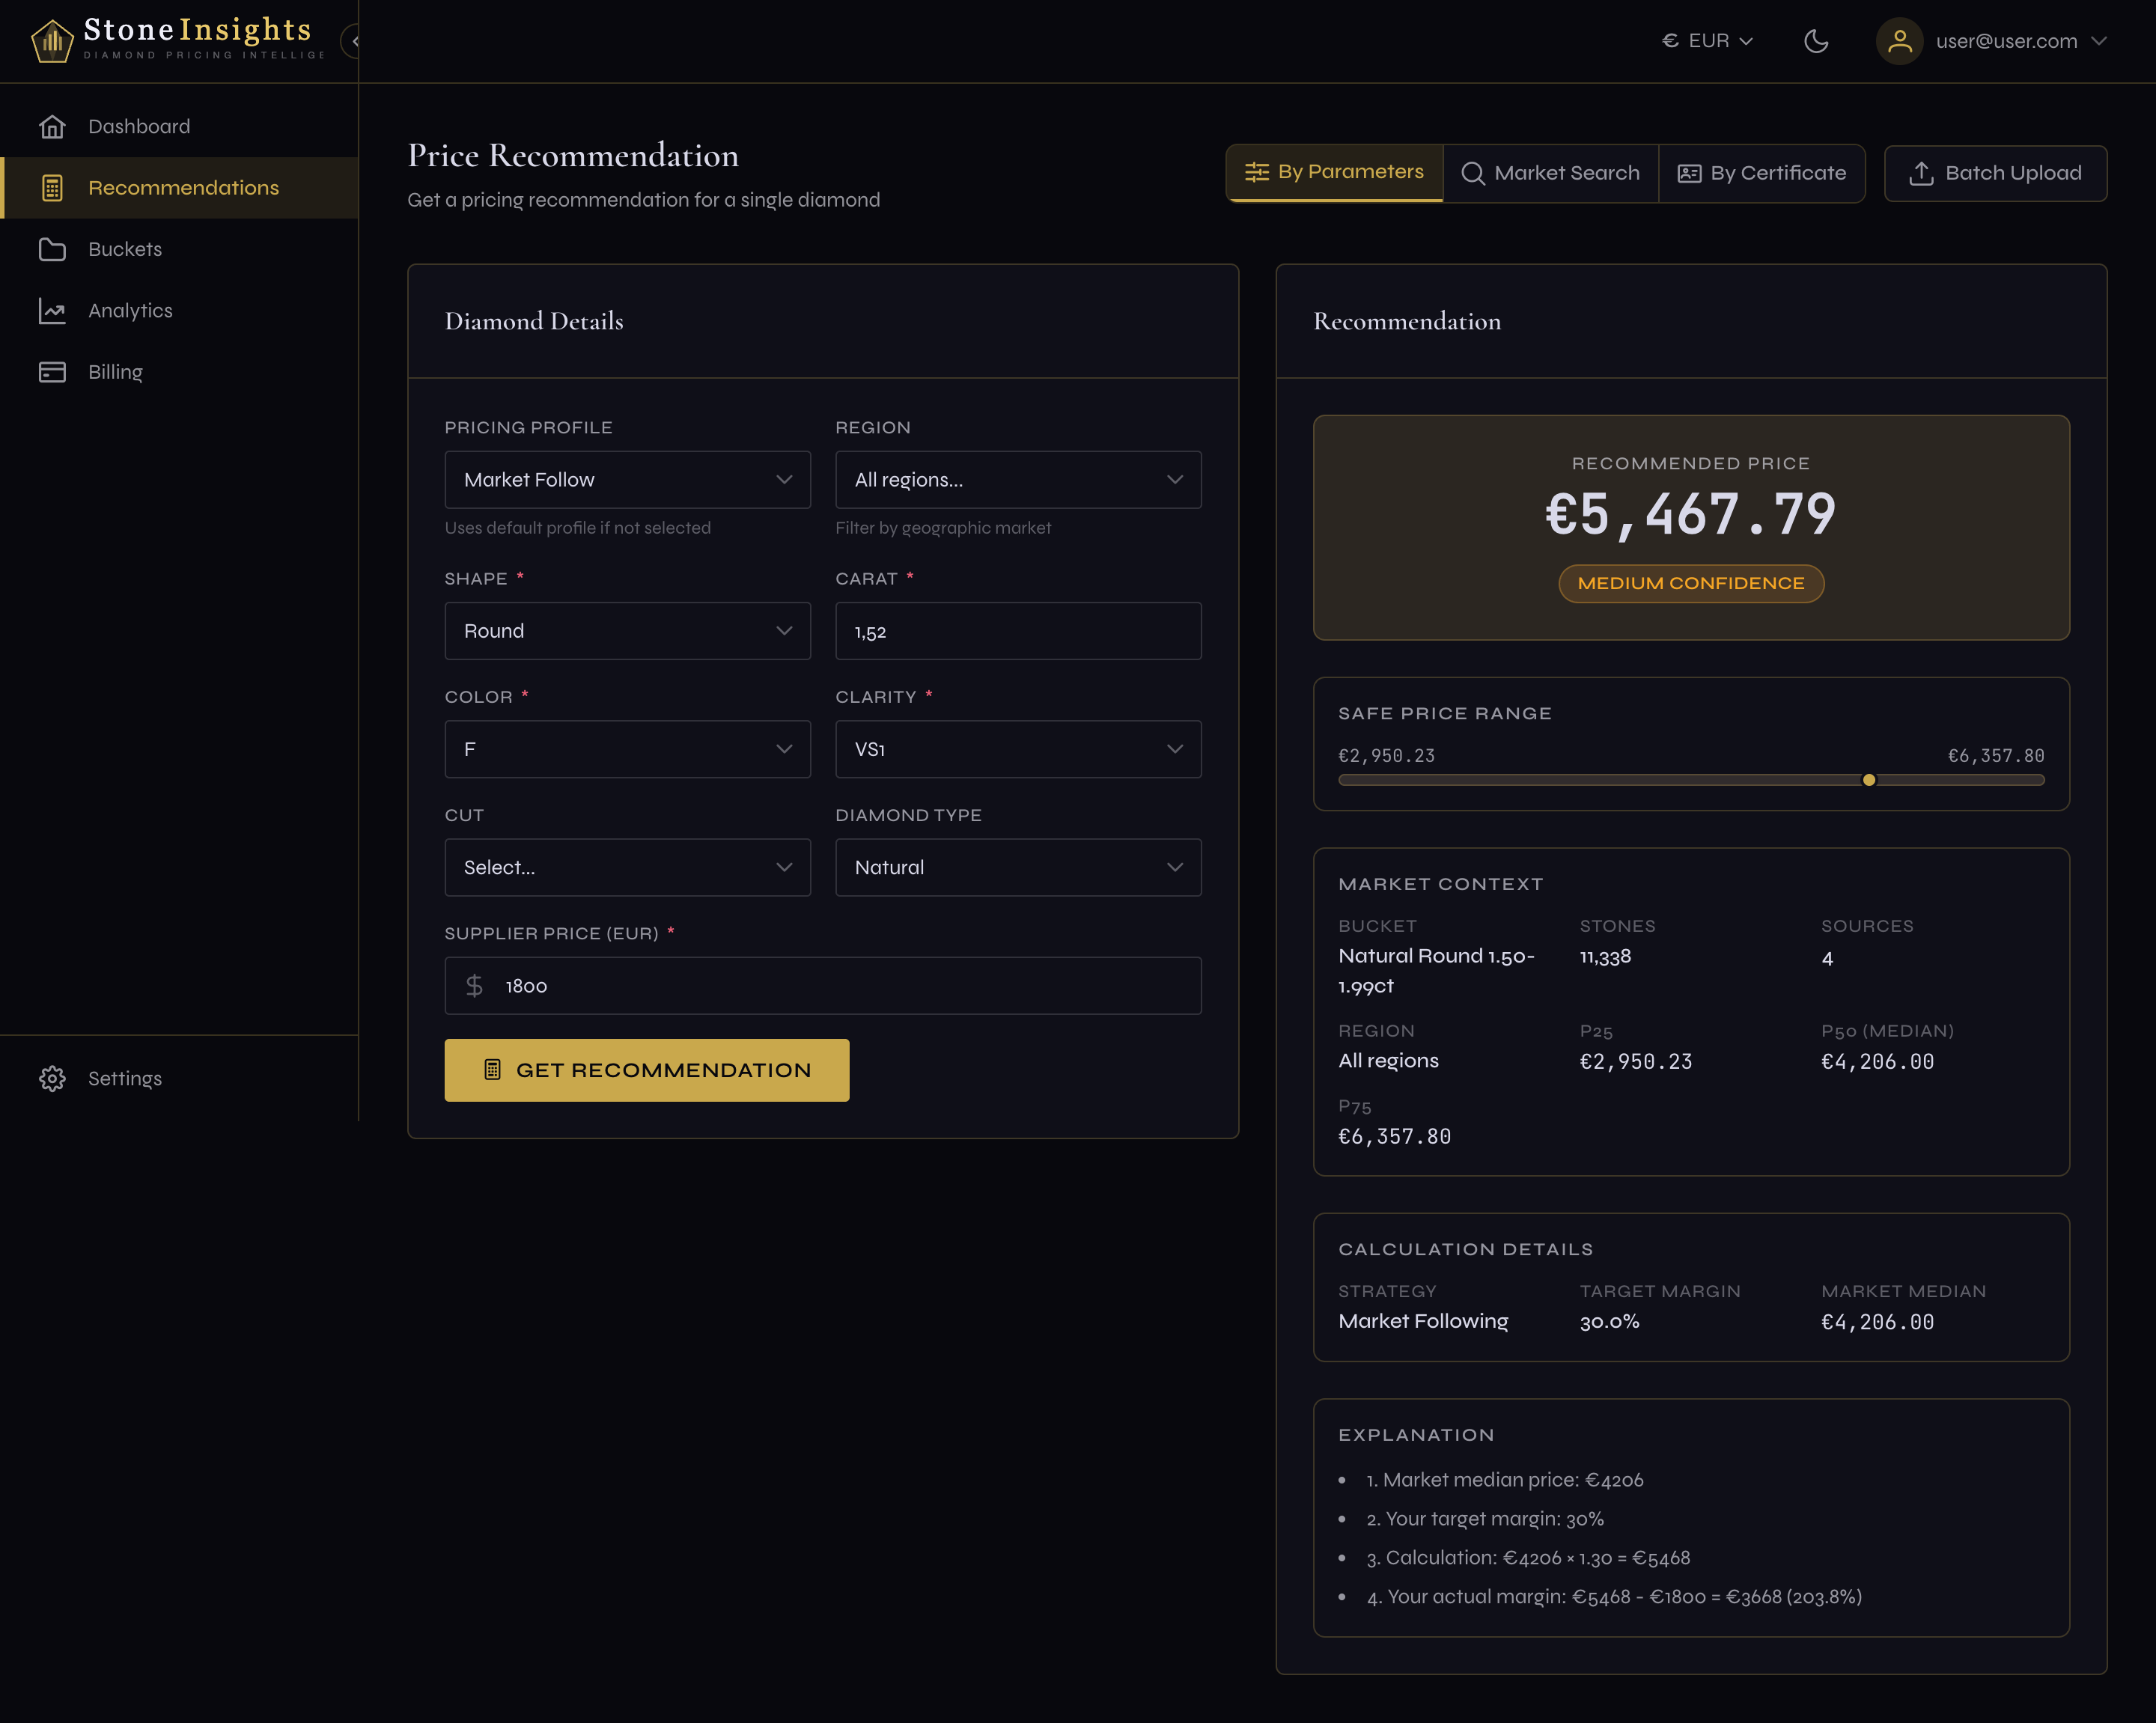Open Buckets via the folder icon
The width and height of the screenshot is (2156, 1723).
(52, 249)
